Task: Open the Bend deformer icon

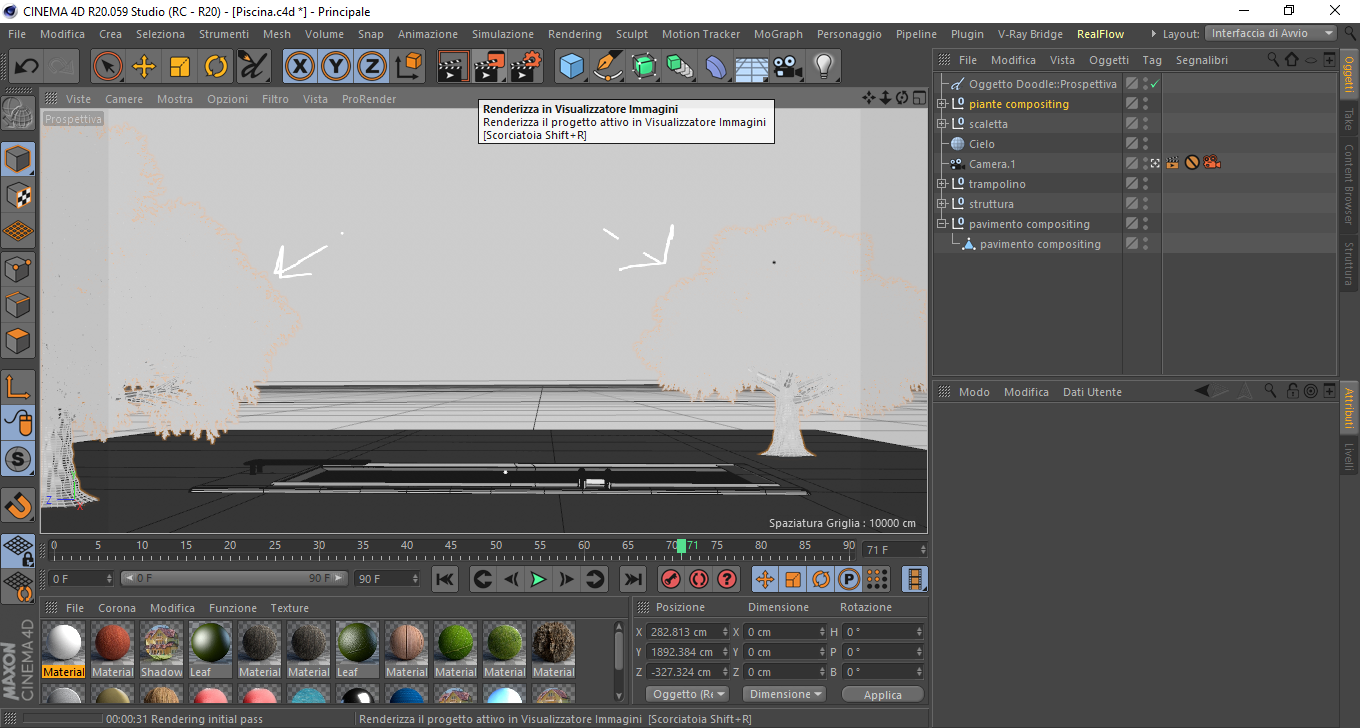Action: pyautogui.click(x=716, y=67)
